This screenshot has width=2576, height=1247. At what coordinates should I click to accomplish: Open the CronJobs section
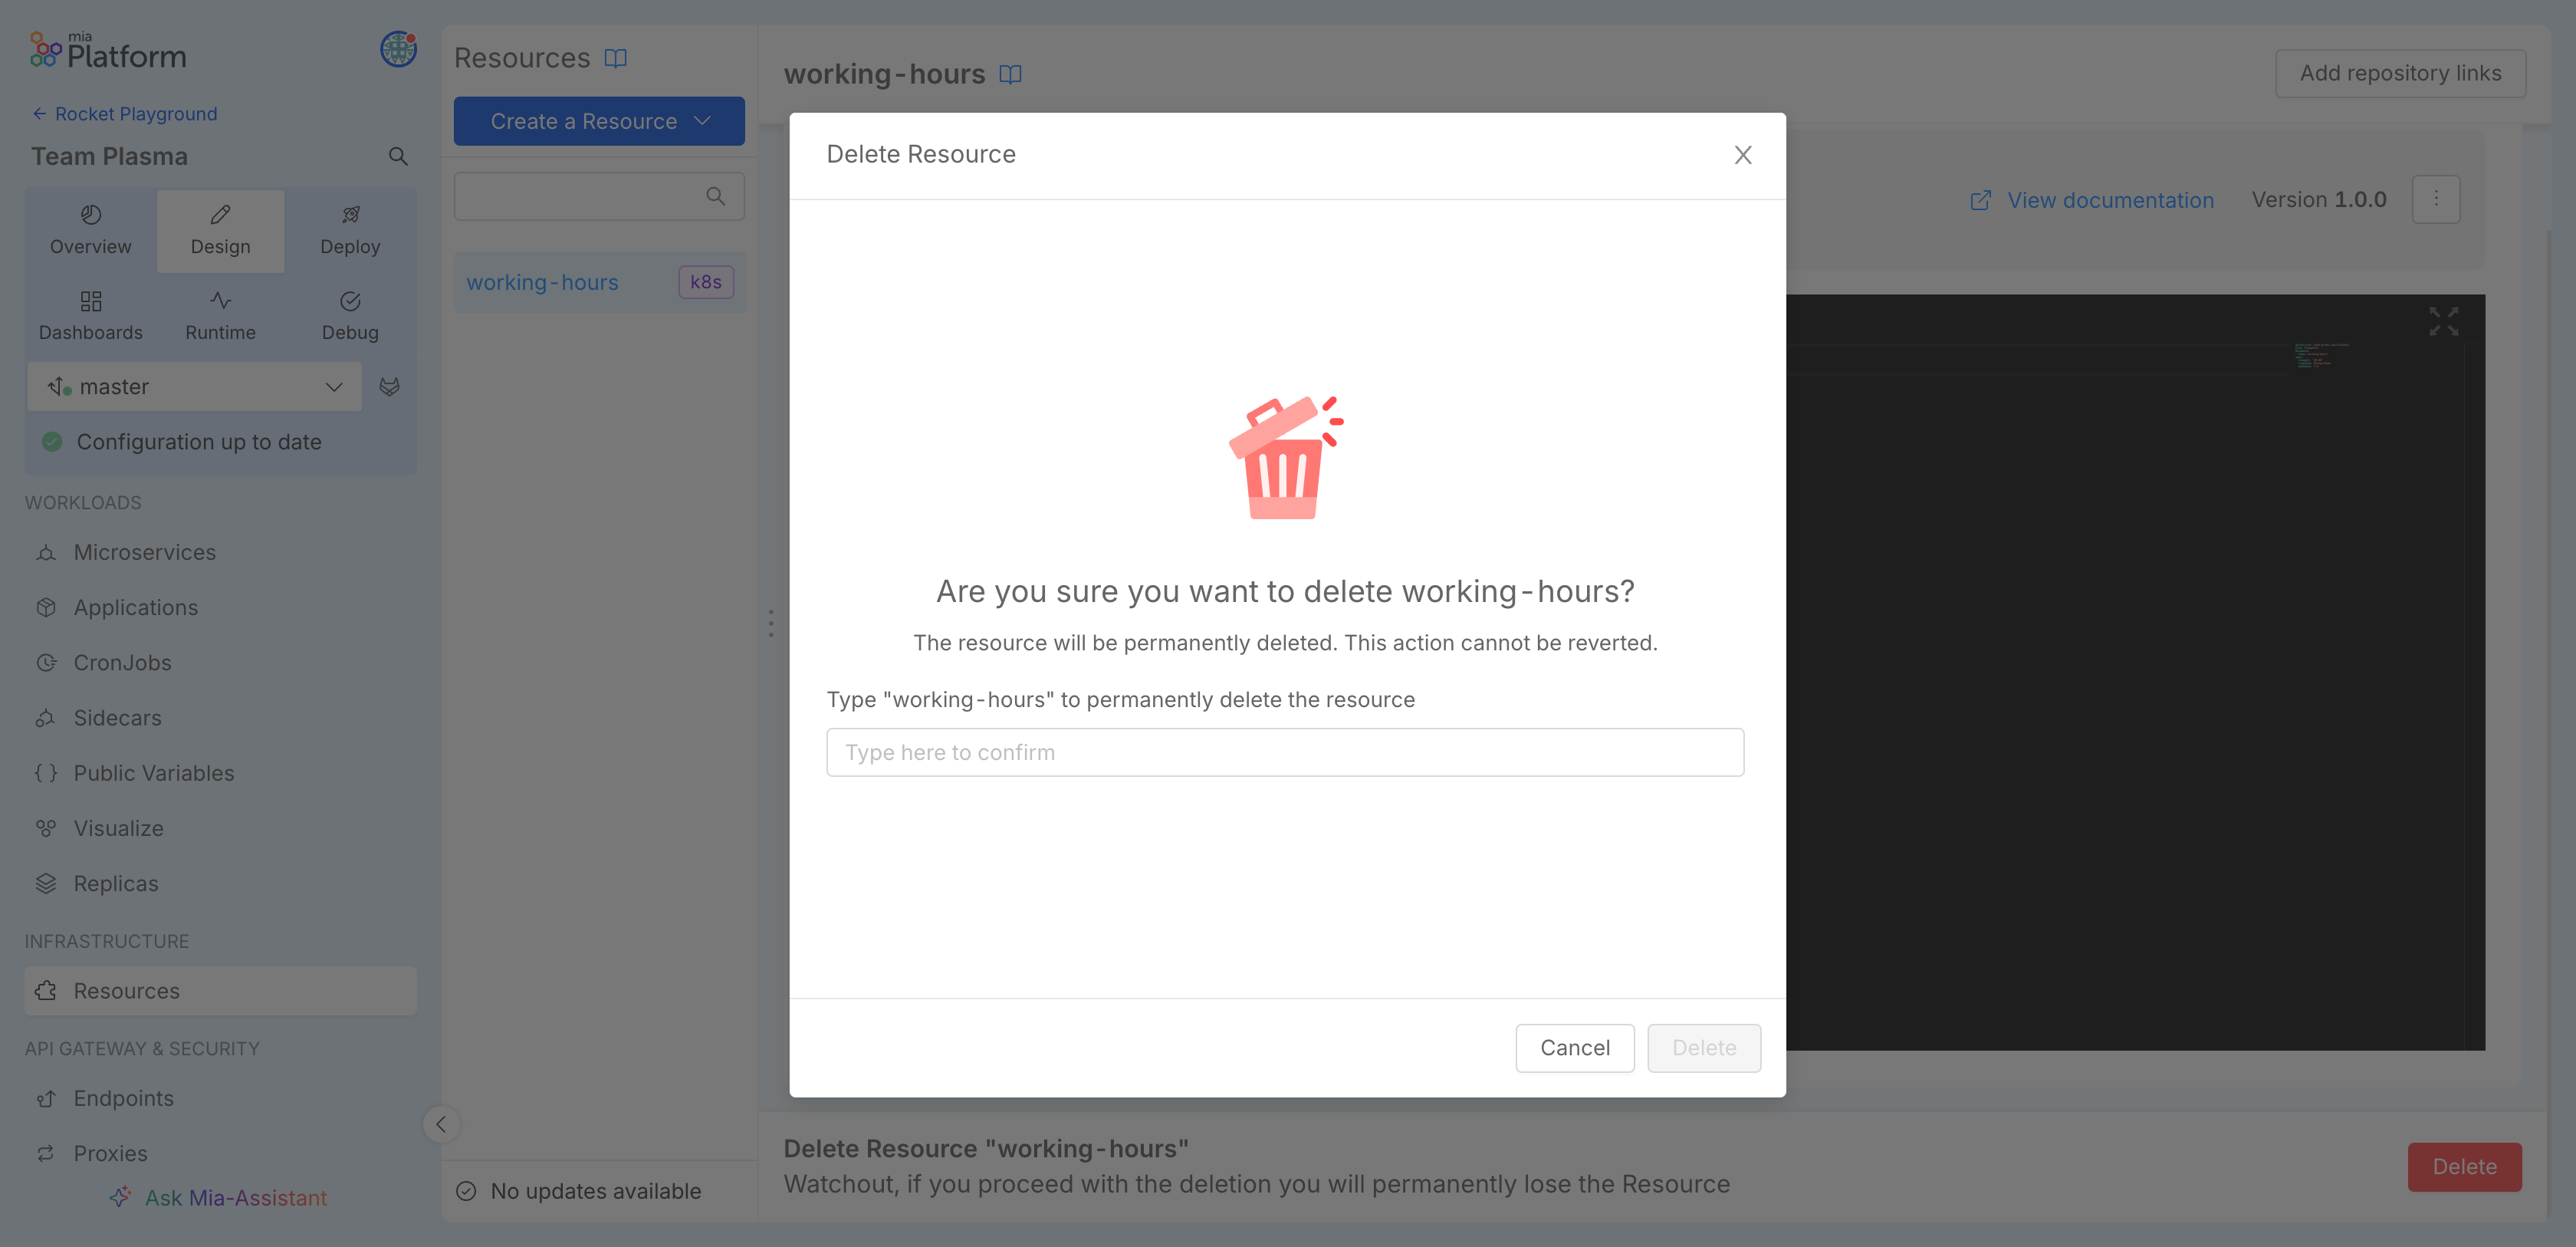[122, 662]
